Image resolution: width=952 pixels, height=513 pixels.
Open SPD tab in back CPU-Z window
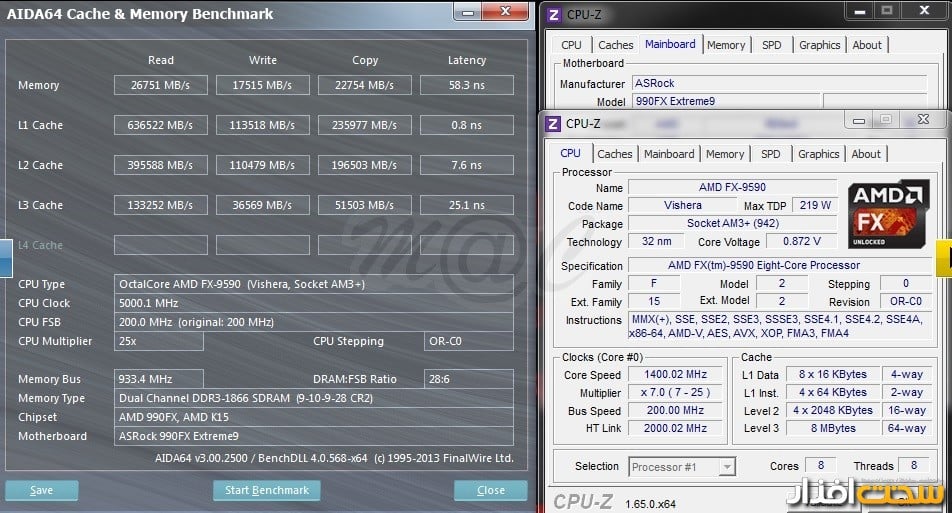(x=772, y=45)
